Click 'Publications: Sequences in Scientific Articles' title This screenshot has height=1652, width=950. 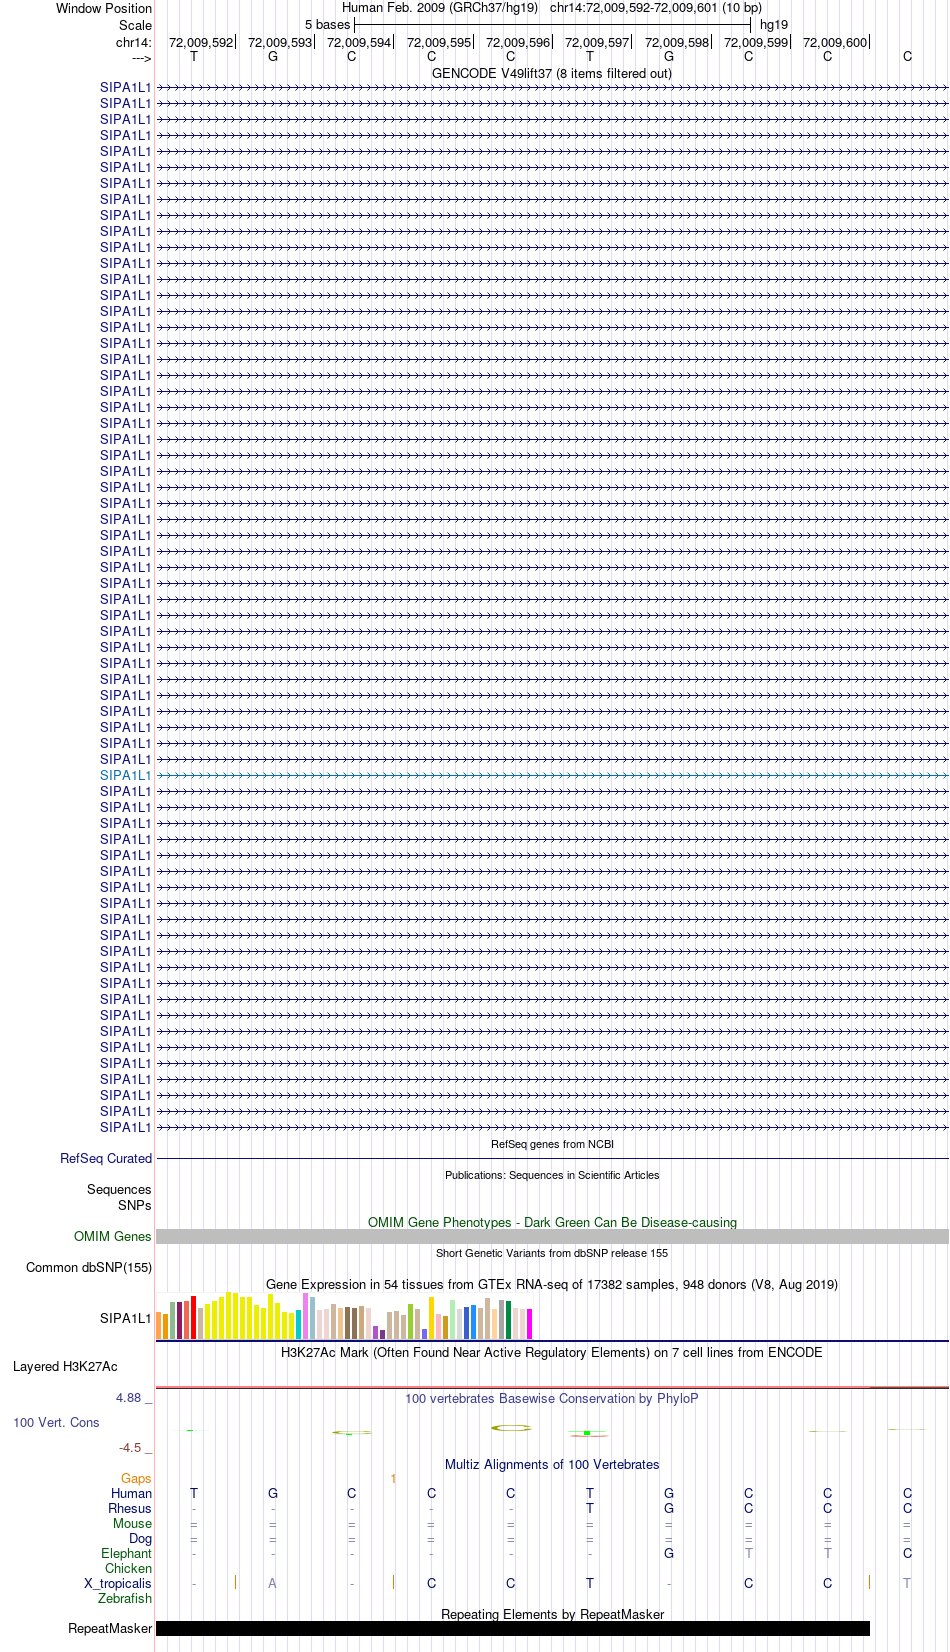552,1175
